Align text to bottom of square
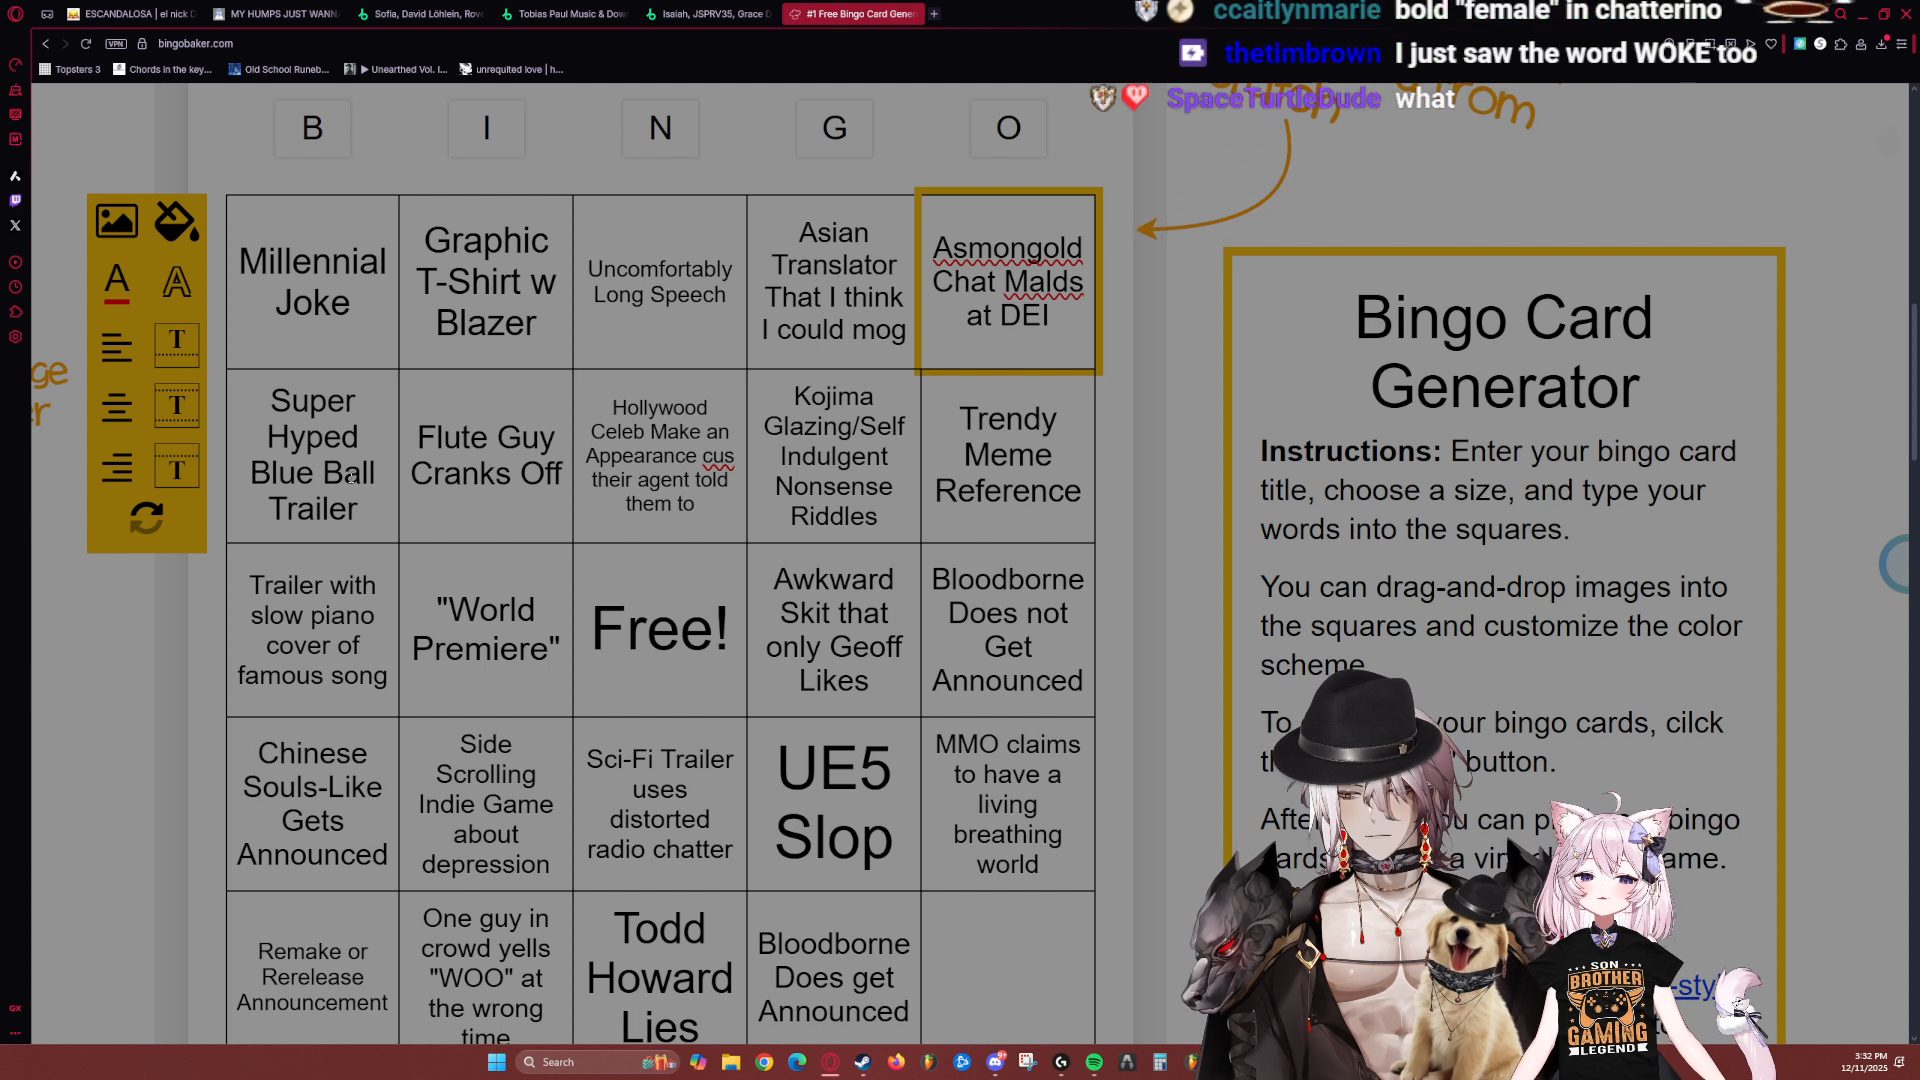The height and width of the screenshot is (1080, 1920). [176, 466]
